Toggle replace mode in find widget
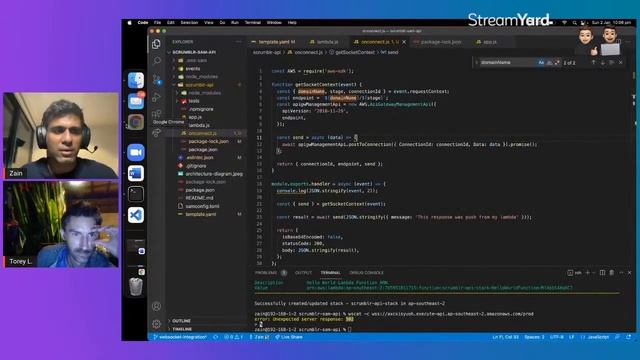640x360 pixels. pyautogui.click(x=476, y=62)
